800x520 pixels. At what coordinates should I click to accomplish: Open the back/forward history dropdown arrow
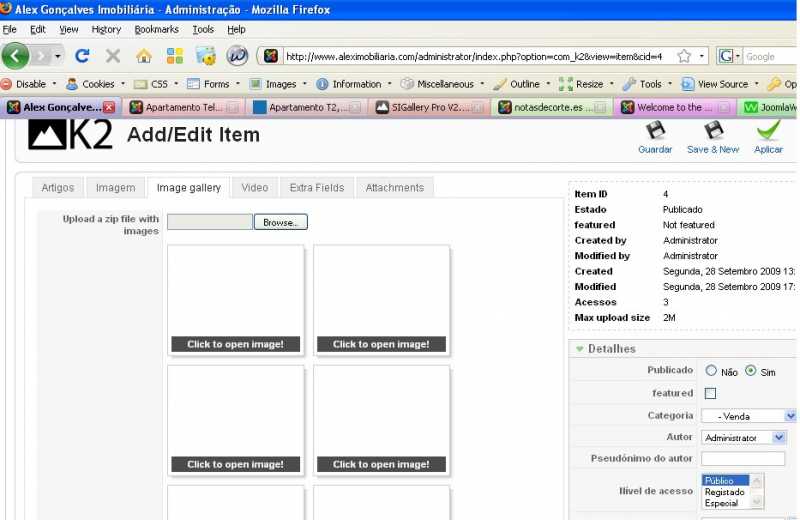point(58,56)
